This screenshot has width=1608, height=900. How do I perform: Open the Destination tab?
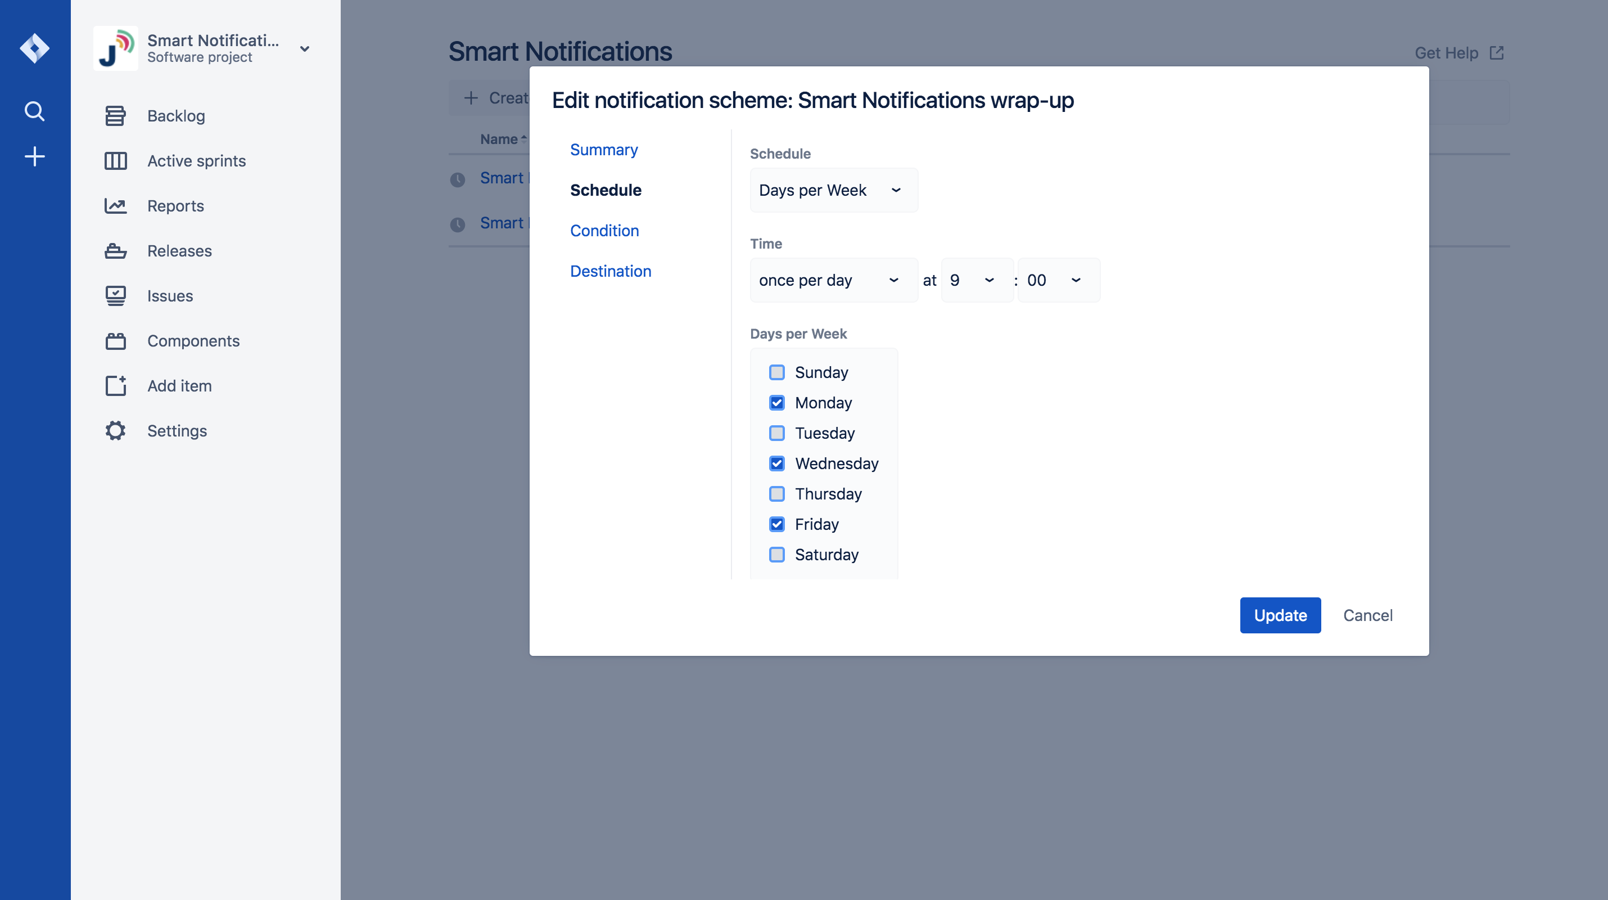tap(610, 271)
